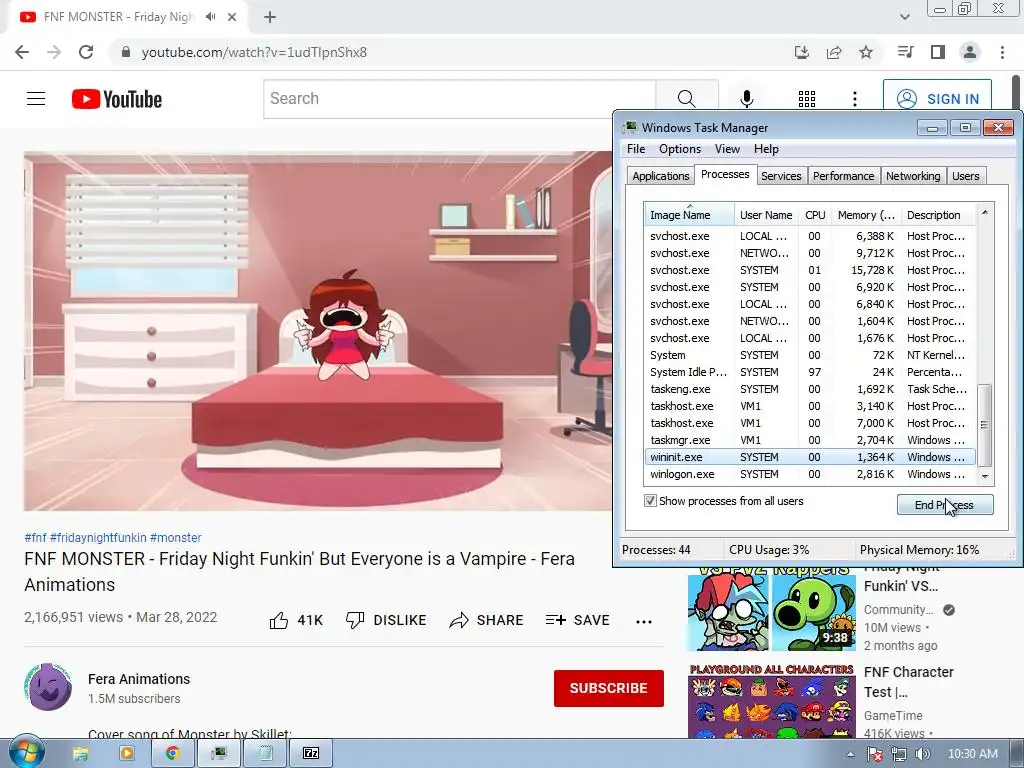
Task: Click the YouTube search magnifier button
Action: point(686,99)
